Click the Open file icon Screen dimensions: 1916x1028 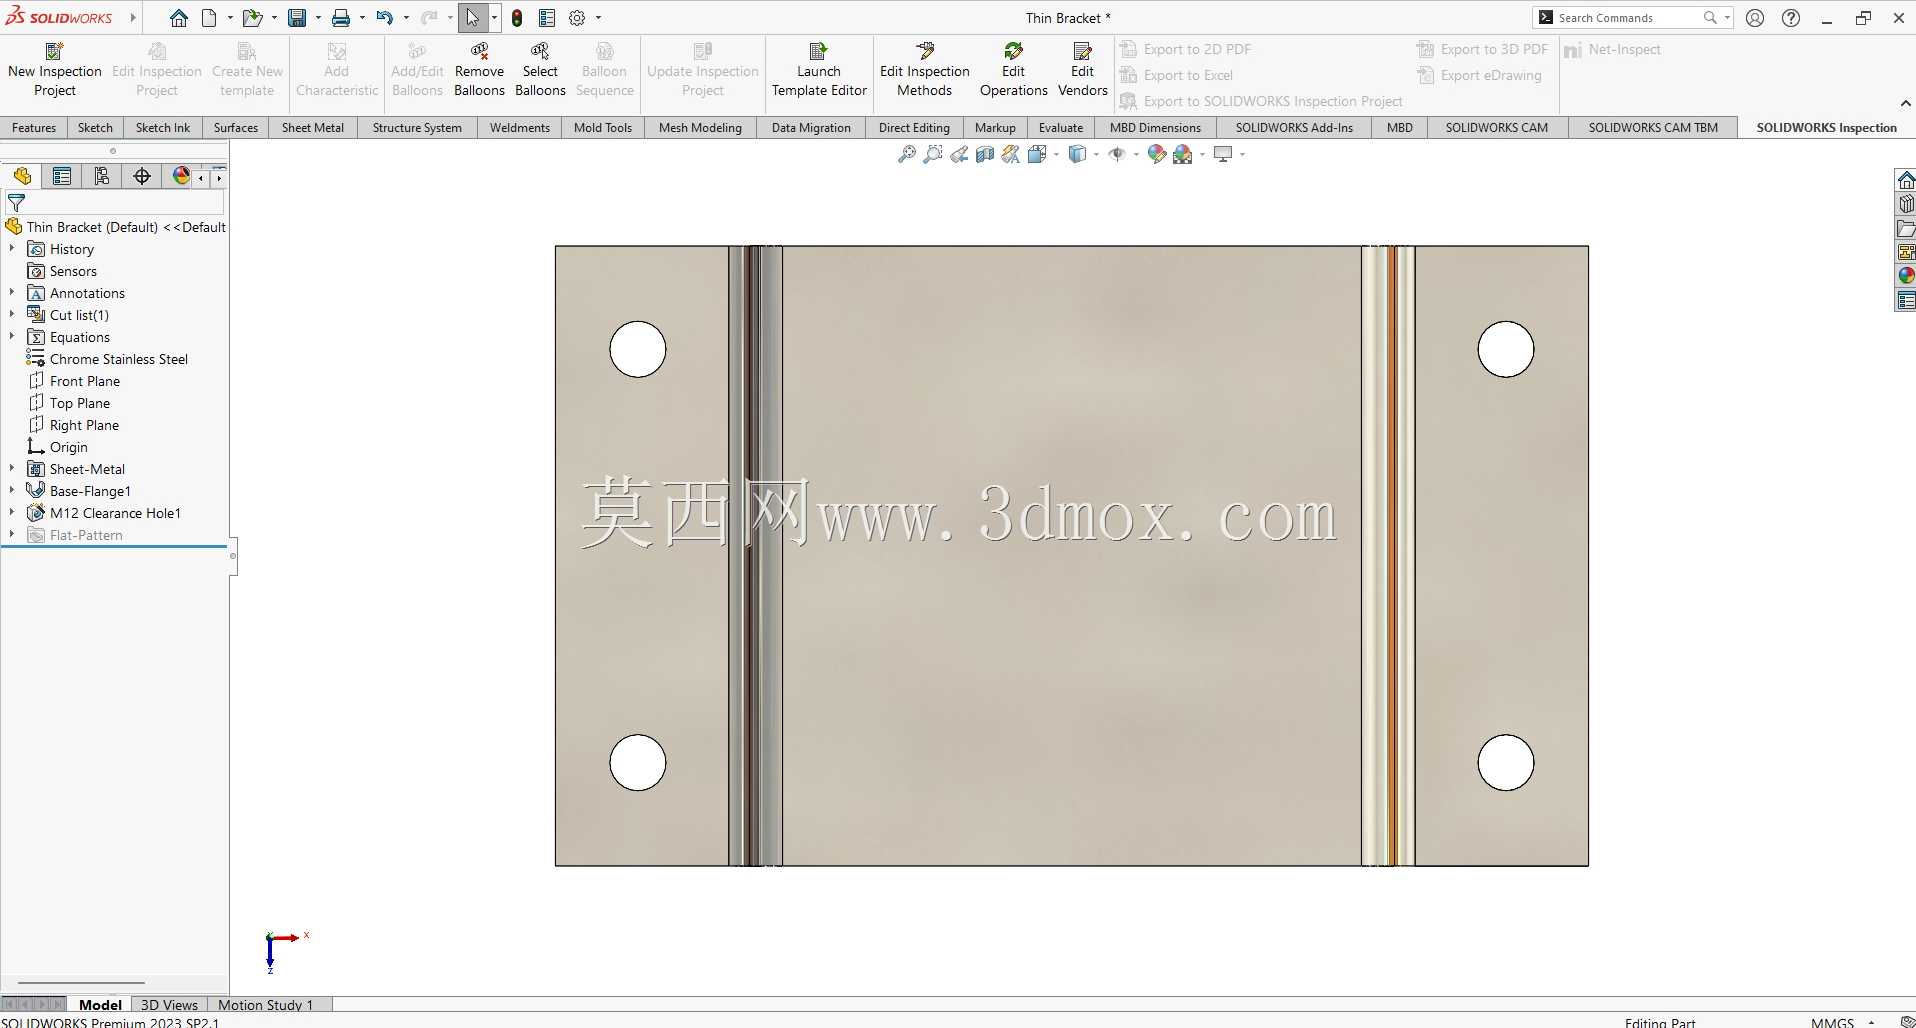point(252,18)
